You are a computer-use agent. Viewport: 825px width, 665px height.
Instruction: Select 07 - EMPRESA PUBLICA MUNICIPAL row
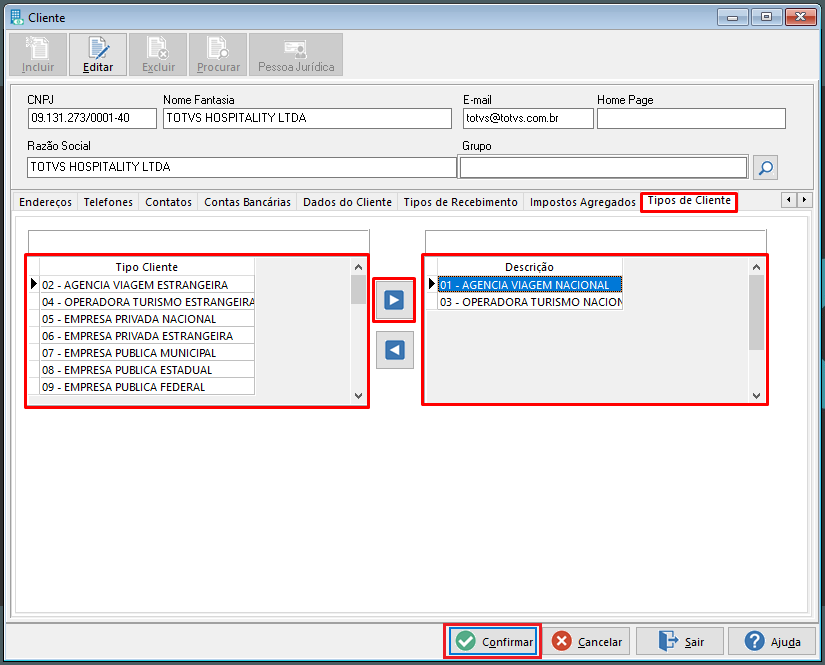147,353
